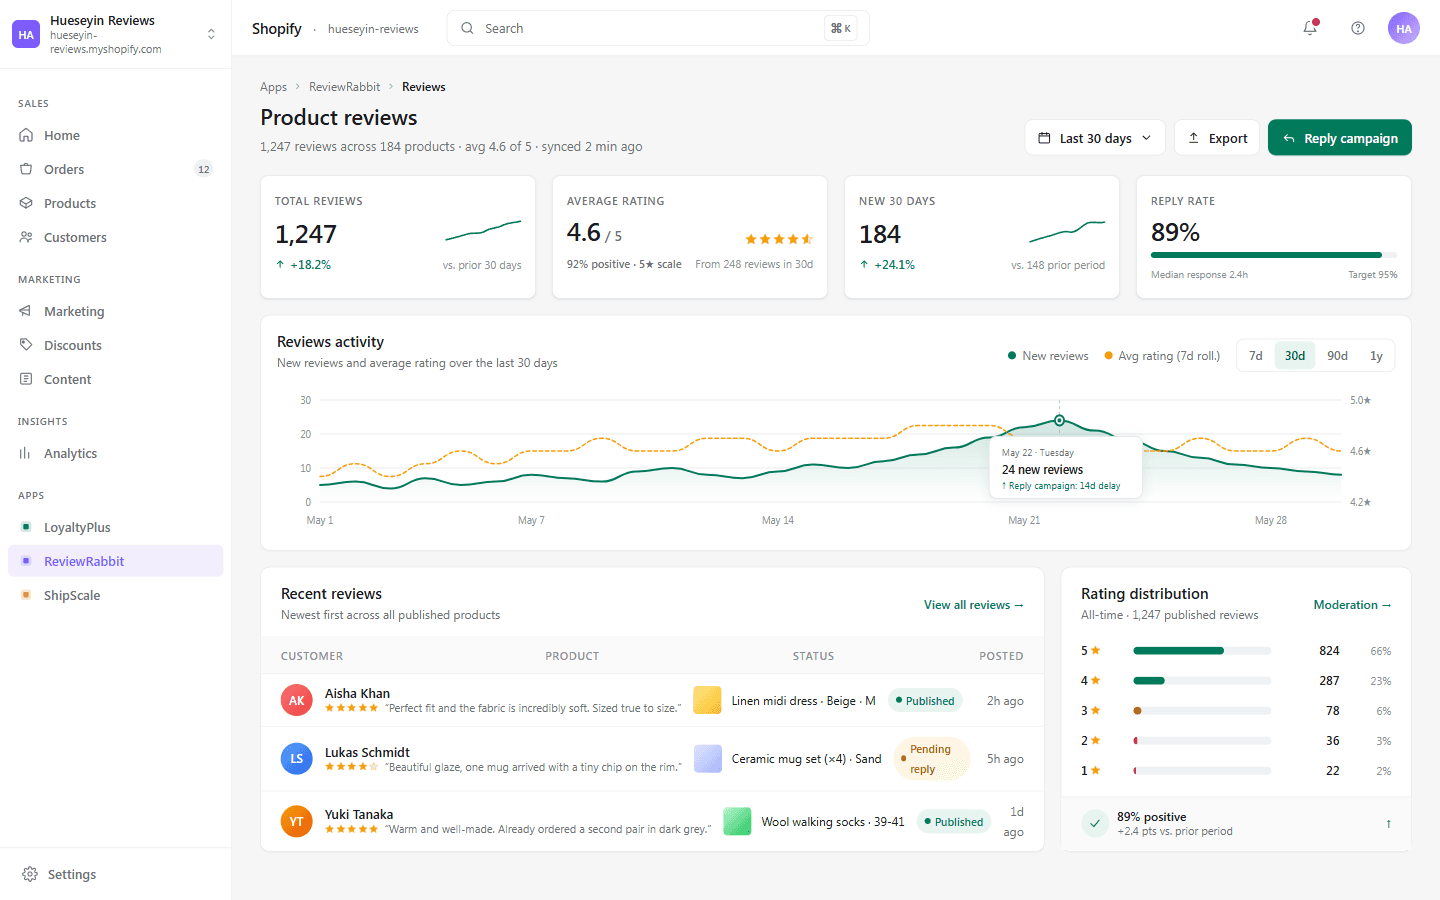Click the POSTED column header
Image resolution: width=1440 pixels, height=900 pixels.
click(1001, 656)
